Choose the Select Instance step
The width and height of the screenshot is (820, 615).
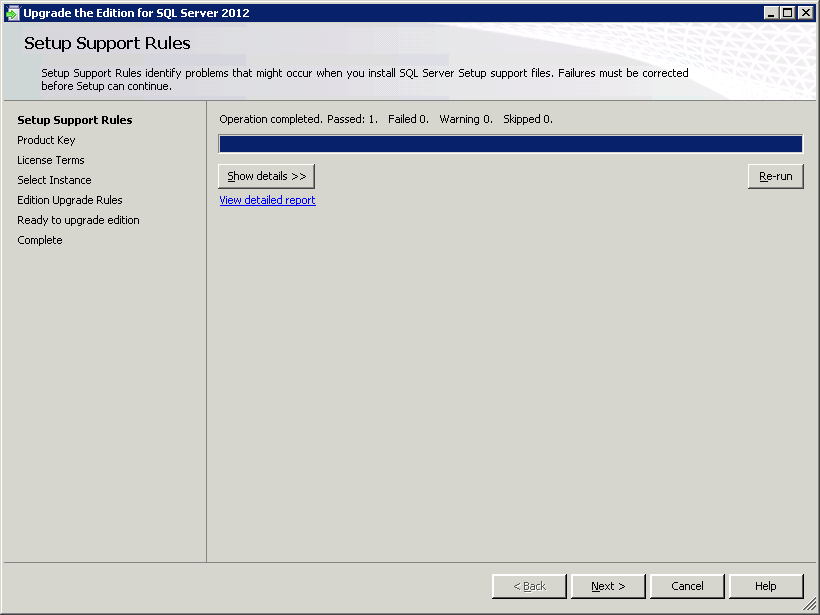(54, 180)
